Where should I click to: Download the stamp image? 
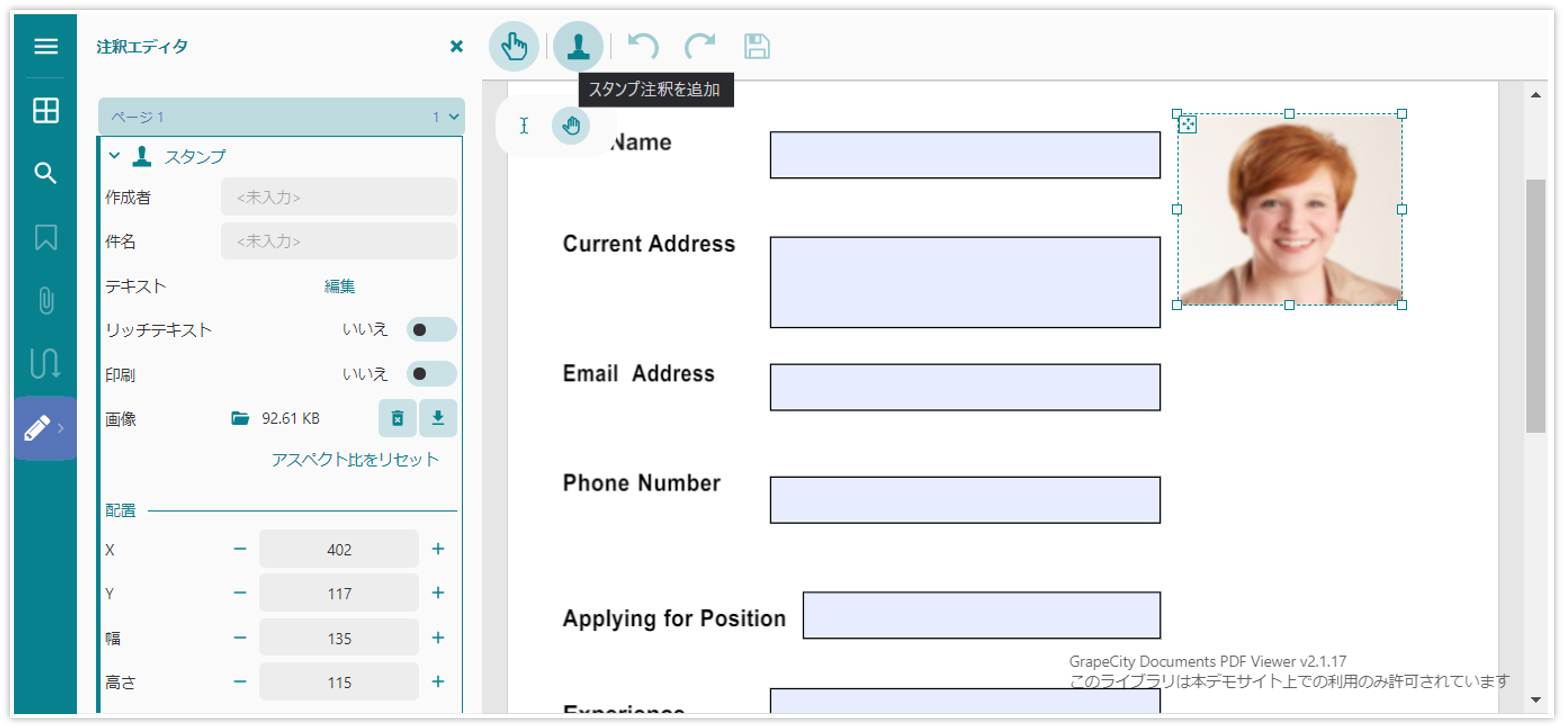tap(438, 418)
